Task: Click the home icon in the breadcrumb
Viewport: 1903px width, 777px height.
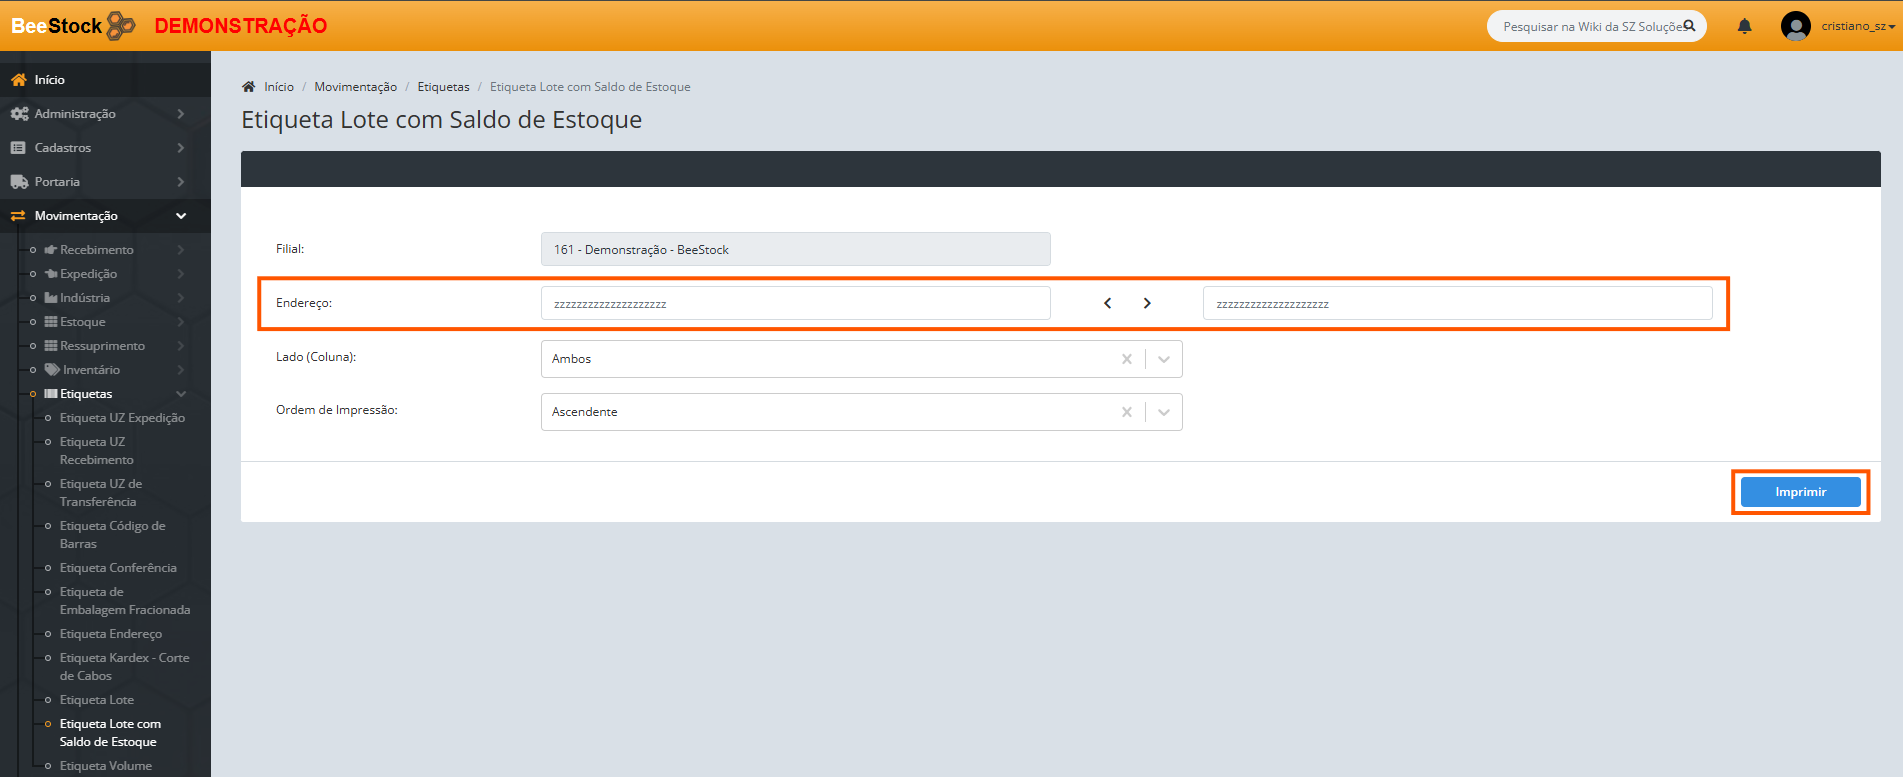Action: [x=249, y=87]
